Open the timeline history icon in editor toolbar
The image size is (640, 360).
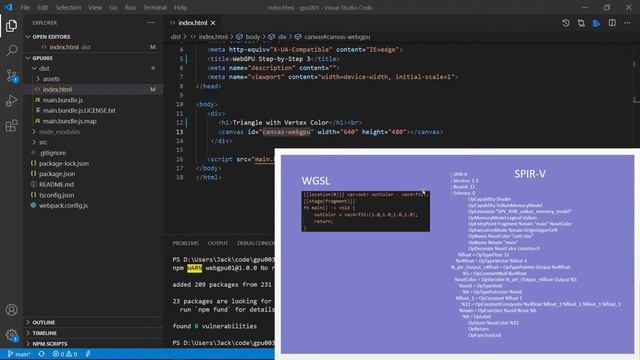click(565, 23)
